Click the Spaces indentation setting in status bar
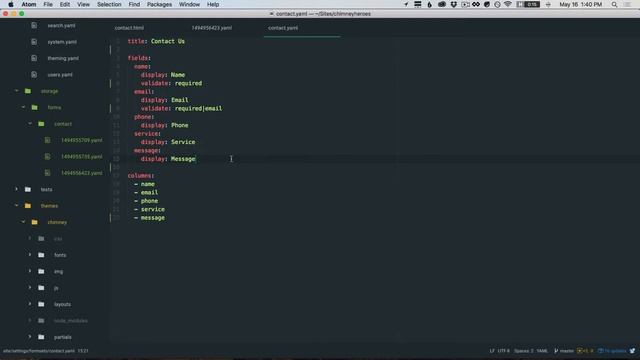Viewport: 640px width, 360px height. [524, 351]
